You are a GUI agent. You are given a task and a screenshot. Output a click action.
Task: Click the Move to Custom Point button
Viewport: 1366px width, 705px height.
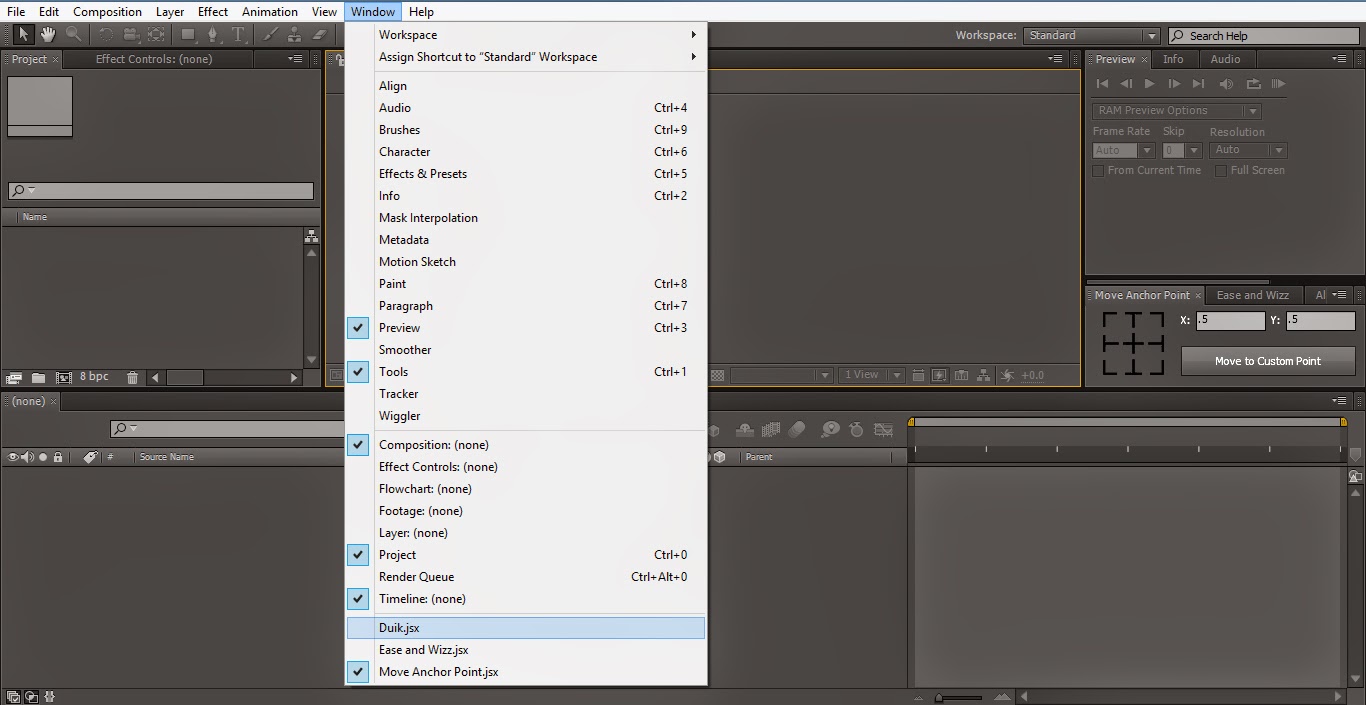click(x=1267, y=360)
